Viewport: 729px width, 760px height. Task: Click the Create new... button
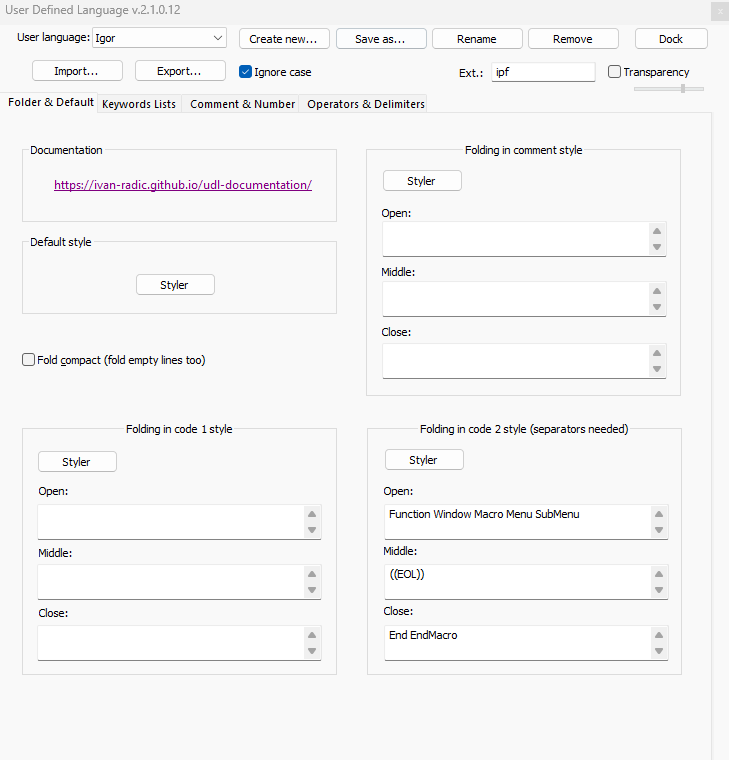(283, 39)
